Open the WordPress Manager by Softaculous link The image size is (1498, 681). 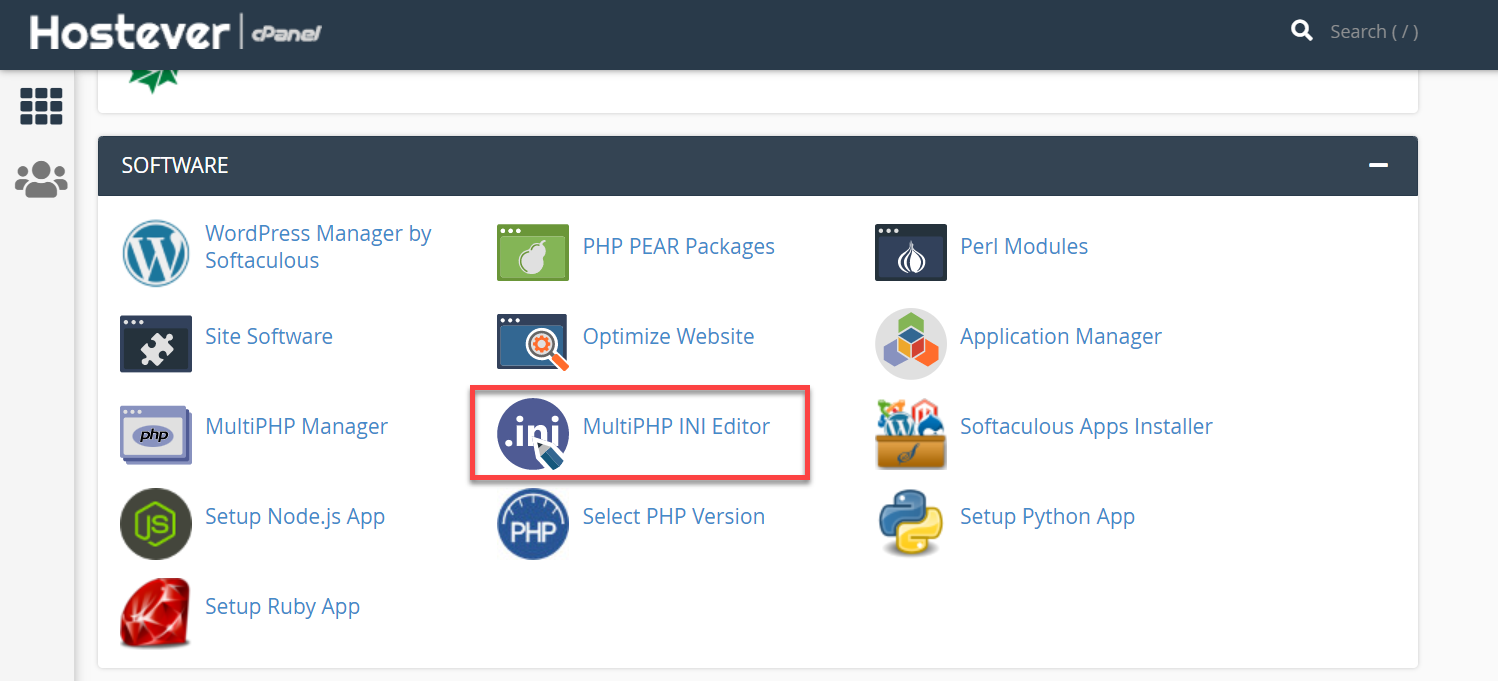pyautogui.click(x=318, y=247)
